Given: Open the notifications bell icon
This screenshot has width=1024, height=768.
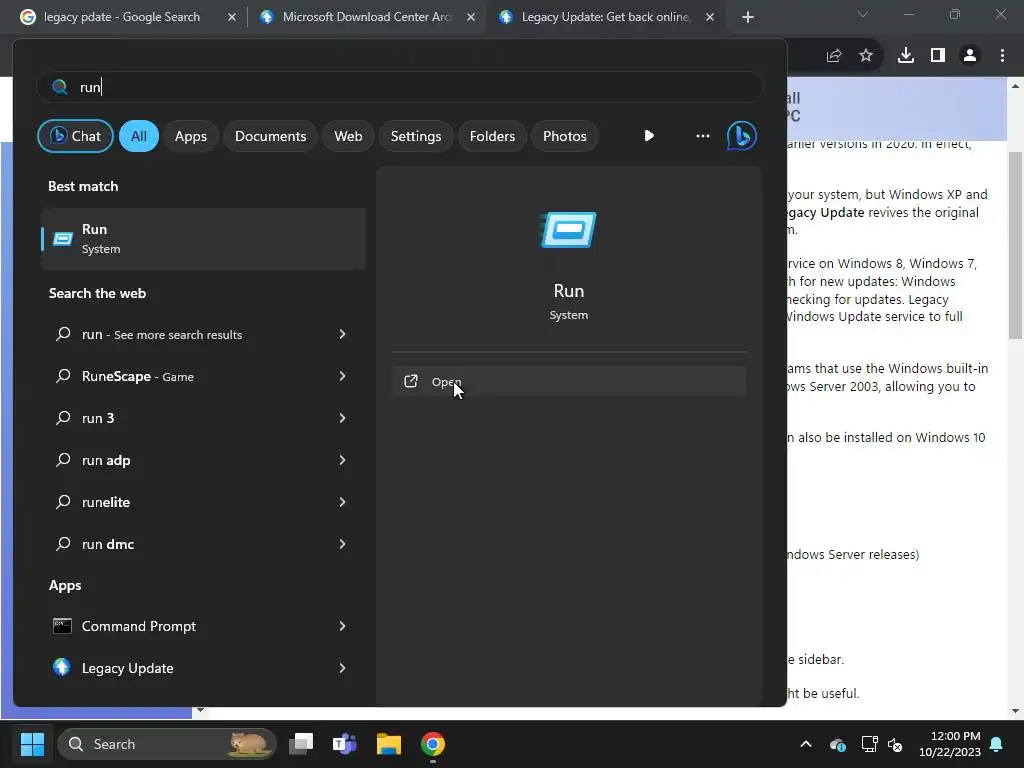Looking at the screenshot, I should tap(997, 744).
